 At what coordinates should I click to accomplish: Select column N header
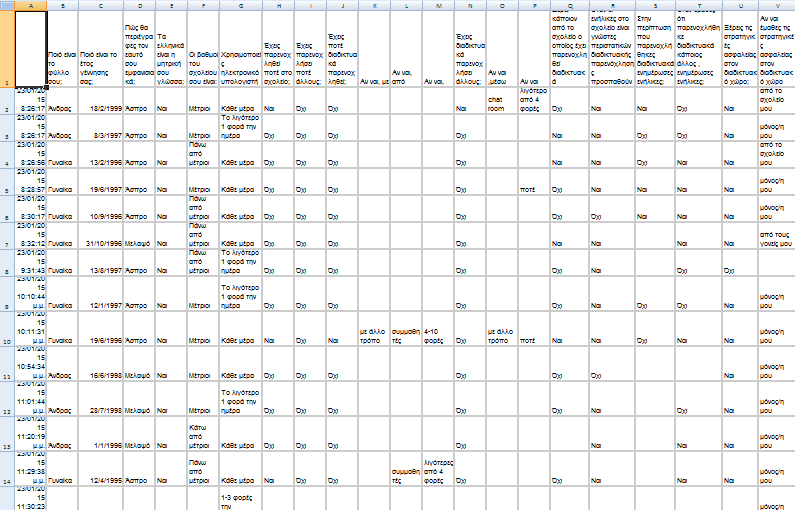pos(470,6)
